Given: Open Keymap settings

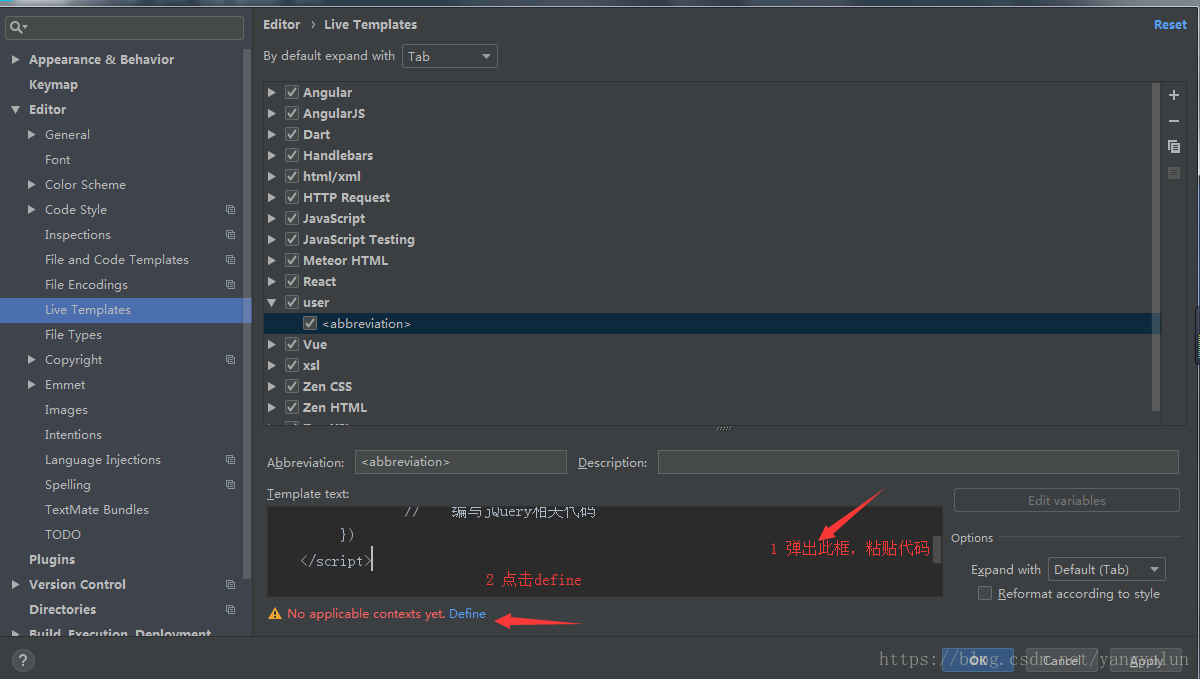Looking at the screenshot, I should tap(53, 85).
